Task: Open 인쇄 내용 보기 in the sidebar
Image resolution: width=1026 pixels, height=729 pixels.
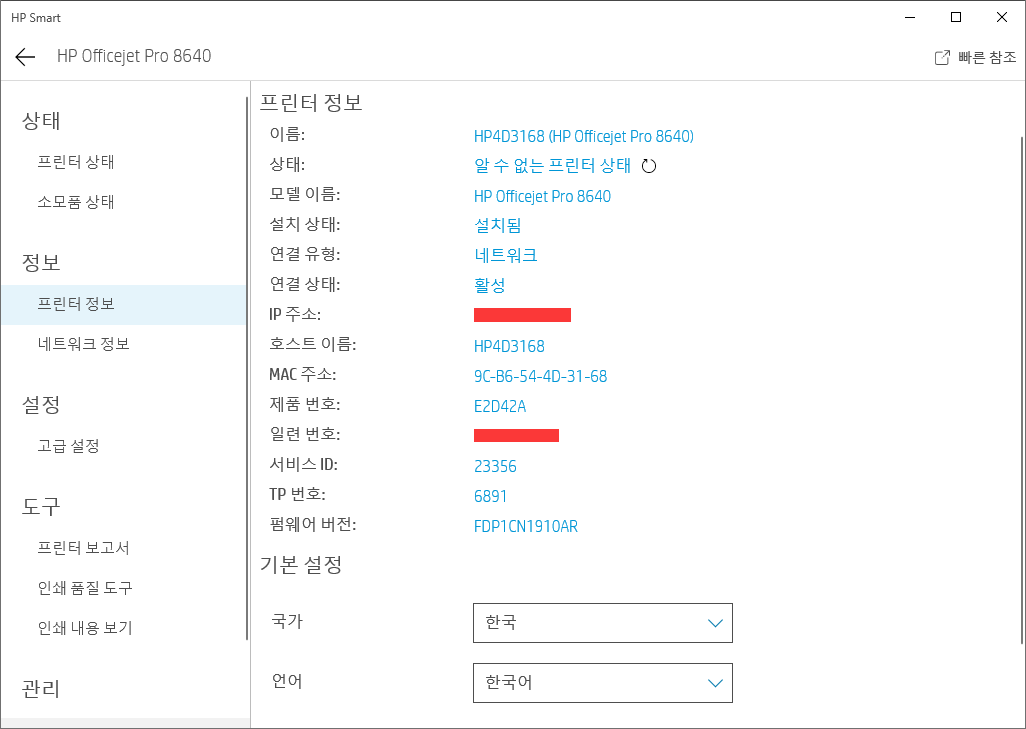Action: pyautogui.click(x=85, y=628)
